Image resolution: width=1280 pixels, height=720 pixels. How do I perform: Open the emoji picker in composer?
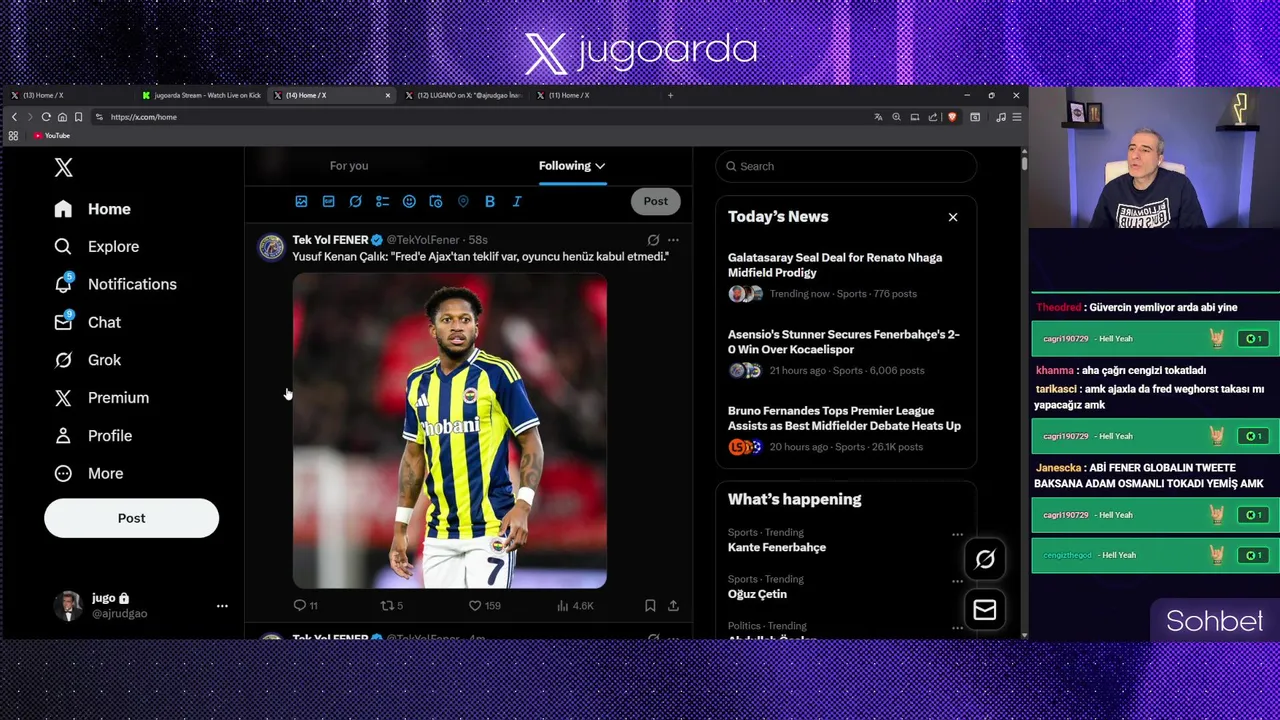coord(409,202)
